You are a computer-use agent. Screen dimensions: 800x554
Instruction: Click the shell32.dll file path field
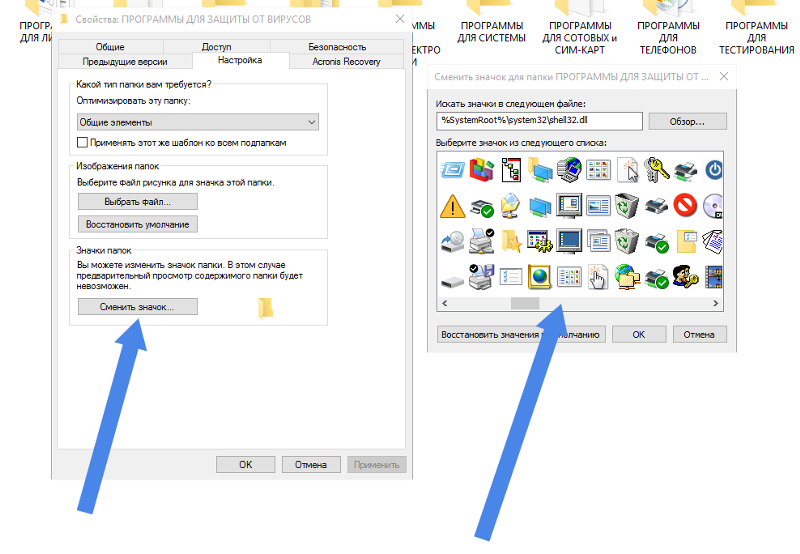[x=539, y=121]
